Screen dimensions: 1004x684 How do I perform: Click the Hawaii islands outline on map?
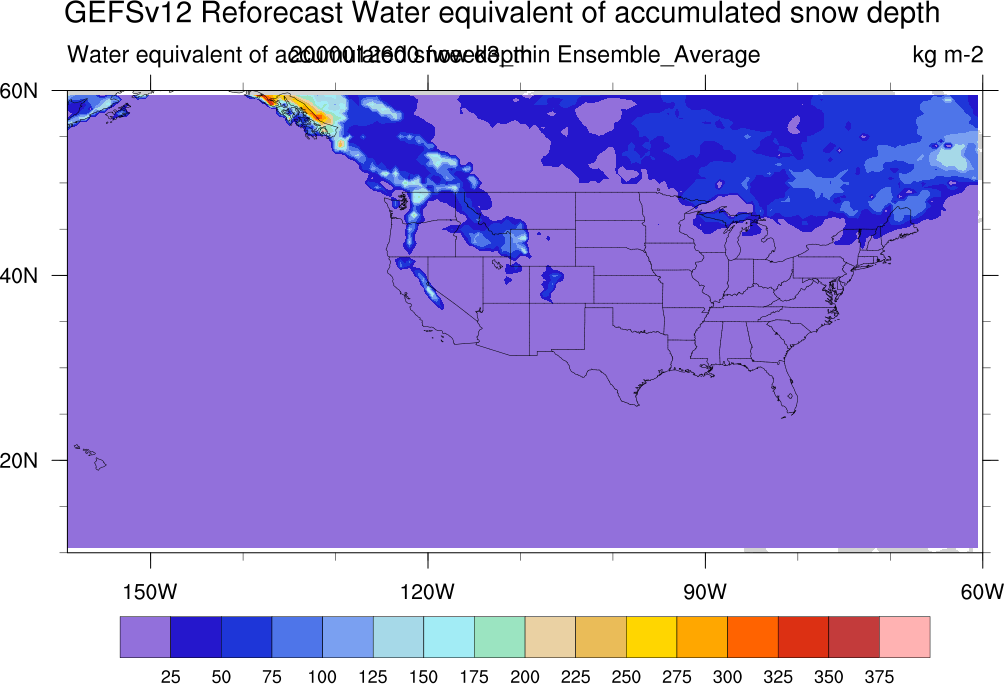92,457
